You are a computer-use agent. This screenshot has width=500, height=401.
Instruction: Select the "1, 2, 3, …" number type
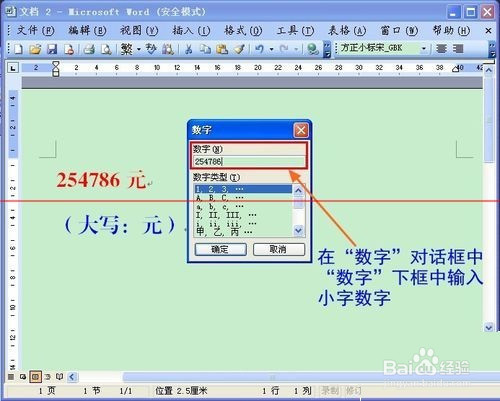click(243, 189)
